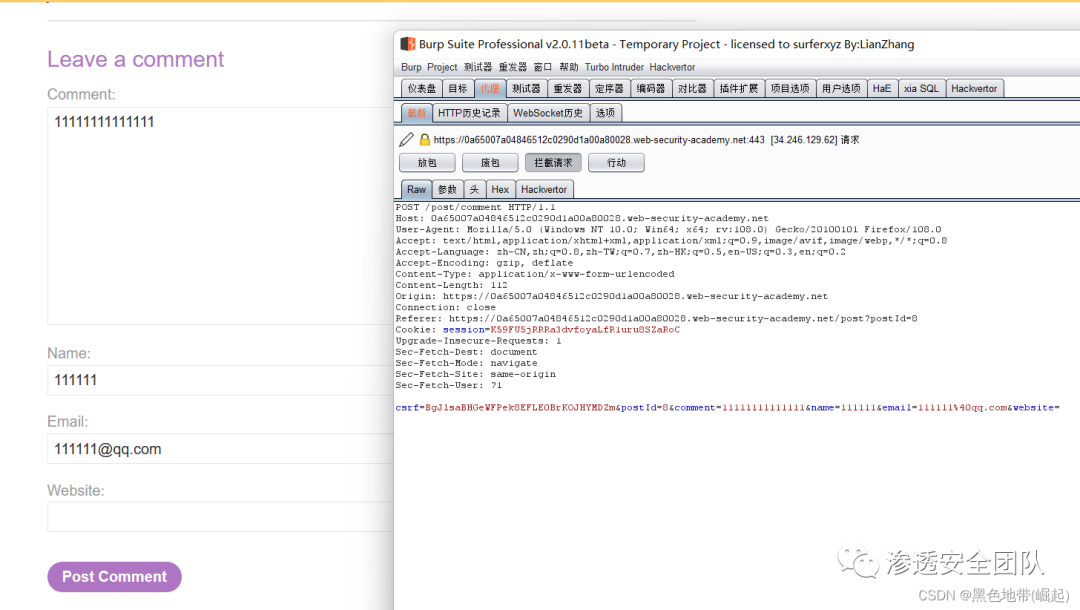1080x610 pixels.
Task: Click the Comment text area on web page
Action: point(220,215)
